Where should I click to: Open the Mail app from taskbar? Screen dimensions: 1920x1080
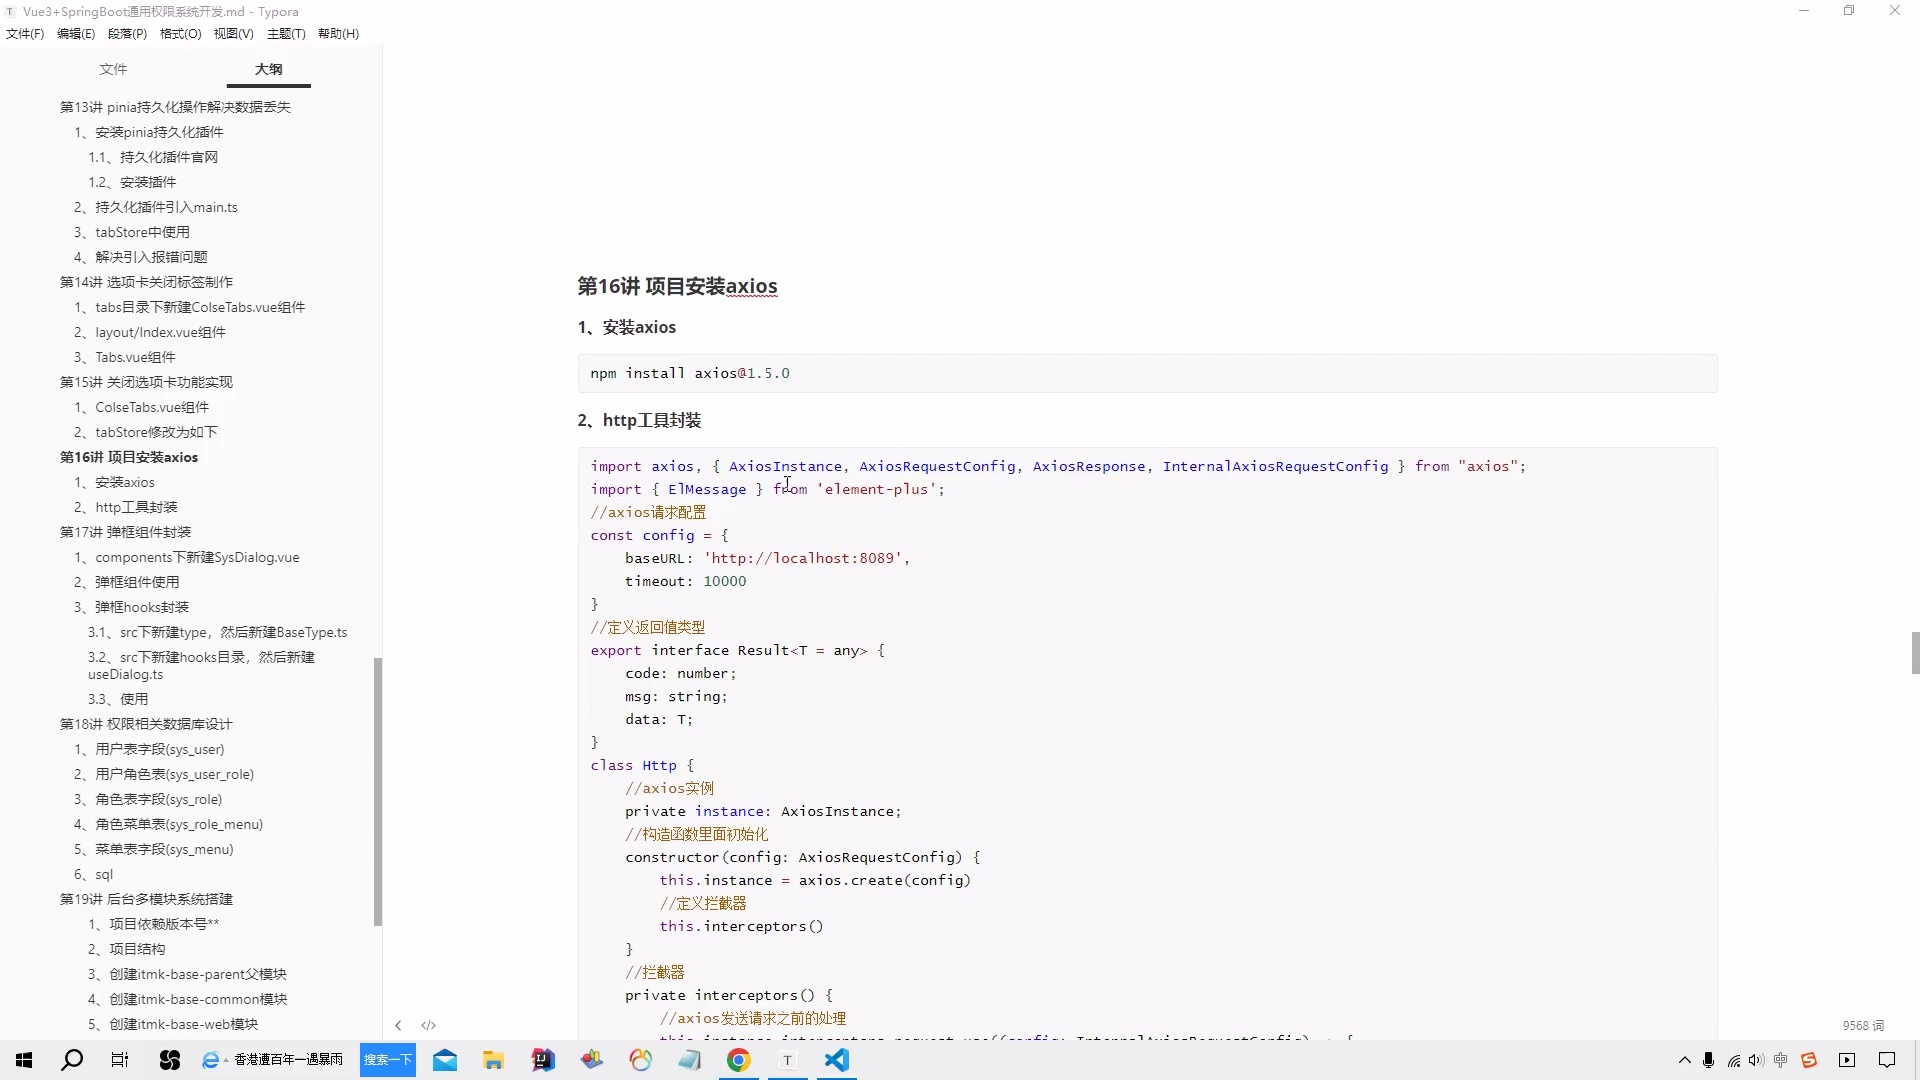point(444,1060)
